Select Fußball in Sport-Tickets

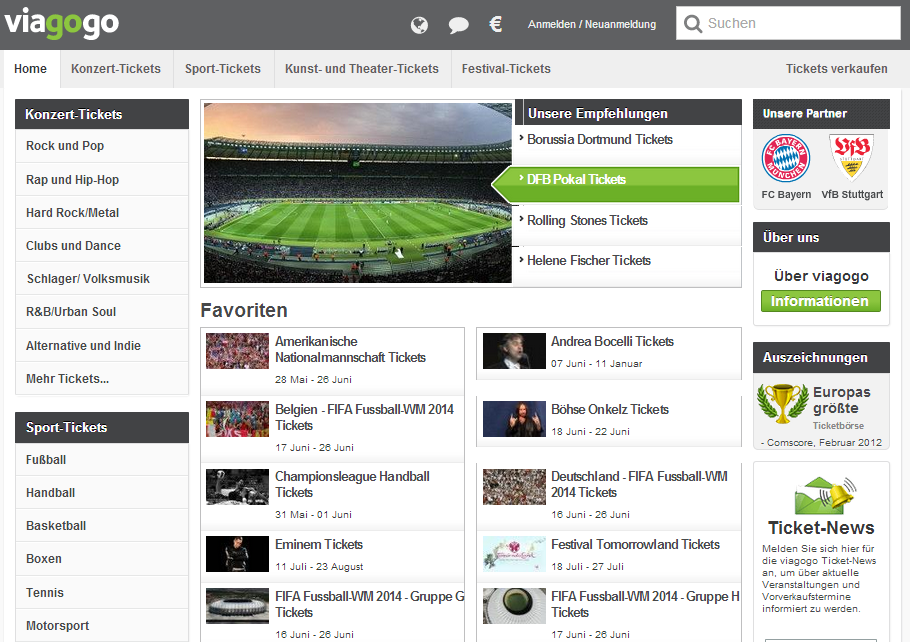tap(102, 460)
